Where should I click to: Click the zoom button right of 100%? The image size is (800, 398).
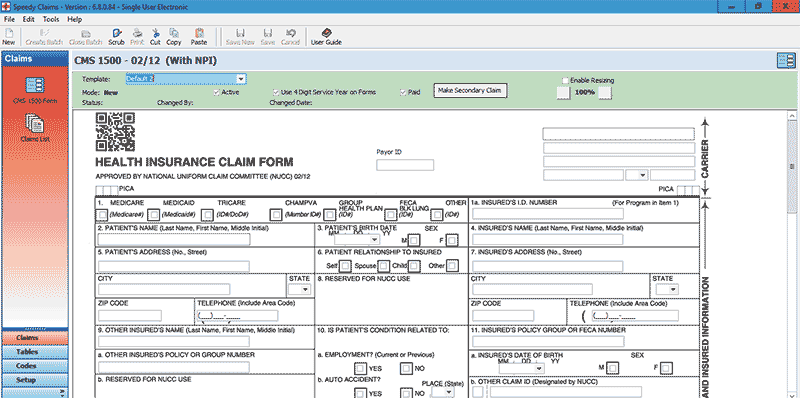605,93
